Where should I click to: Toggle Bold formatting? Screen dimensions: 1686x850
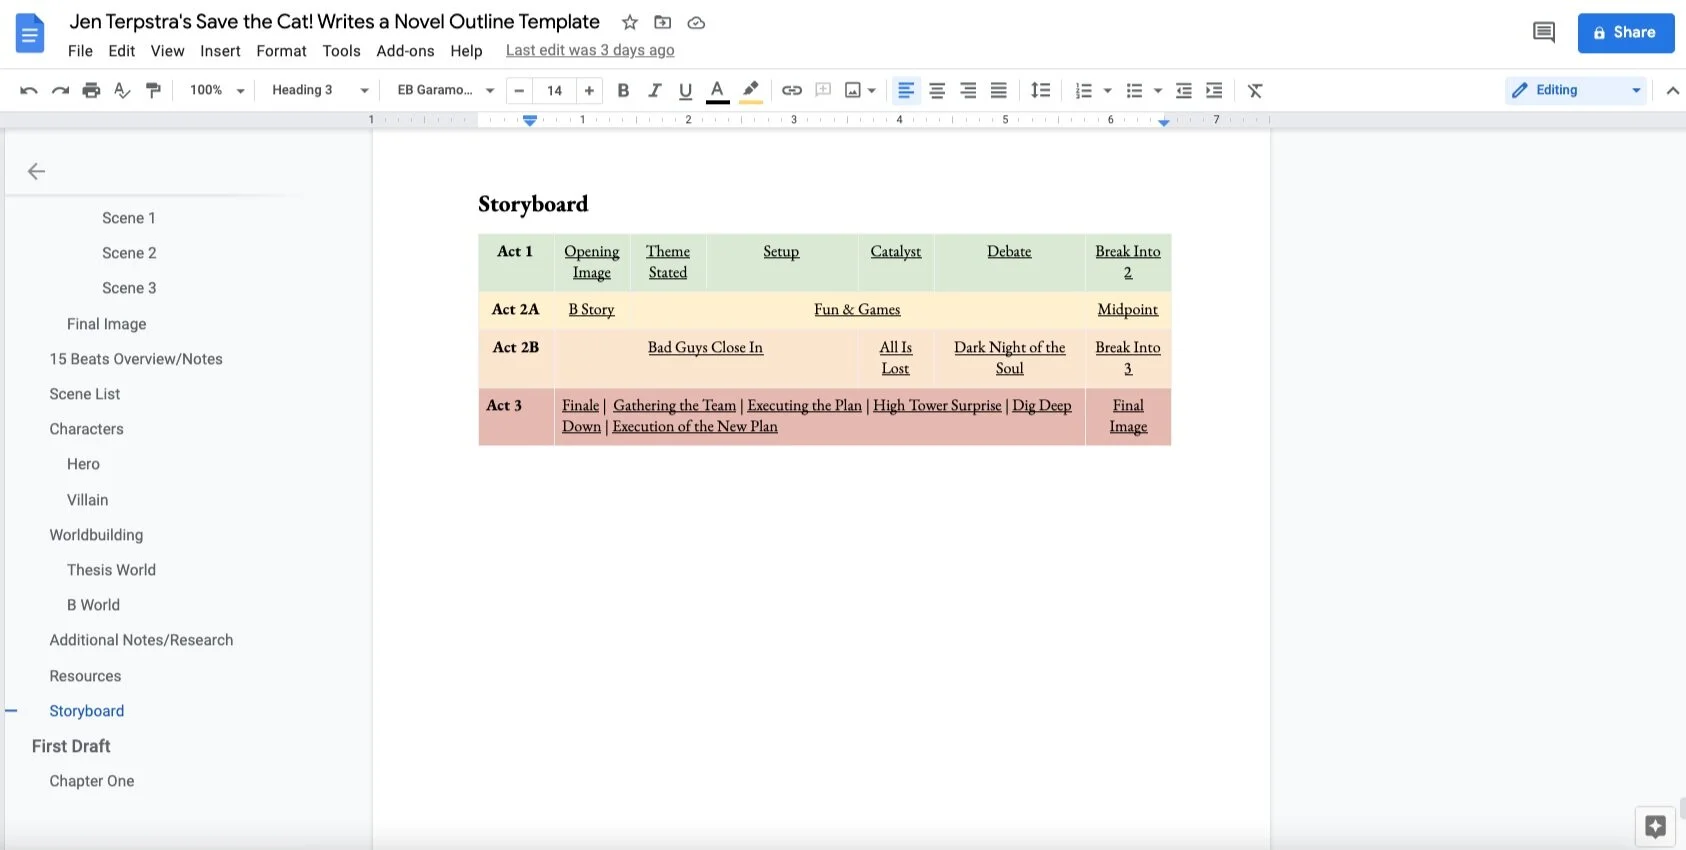tap(623, 90)
